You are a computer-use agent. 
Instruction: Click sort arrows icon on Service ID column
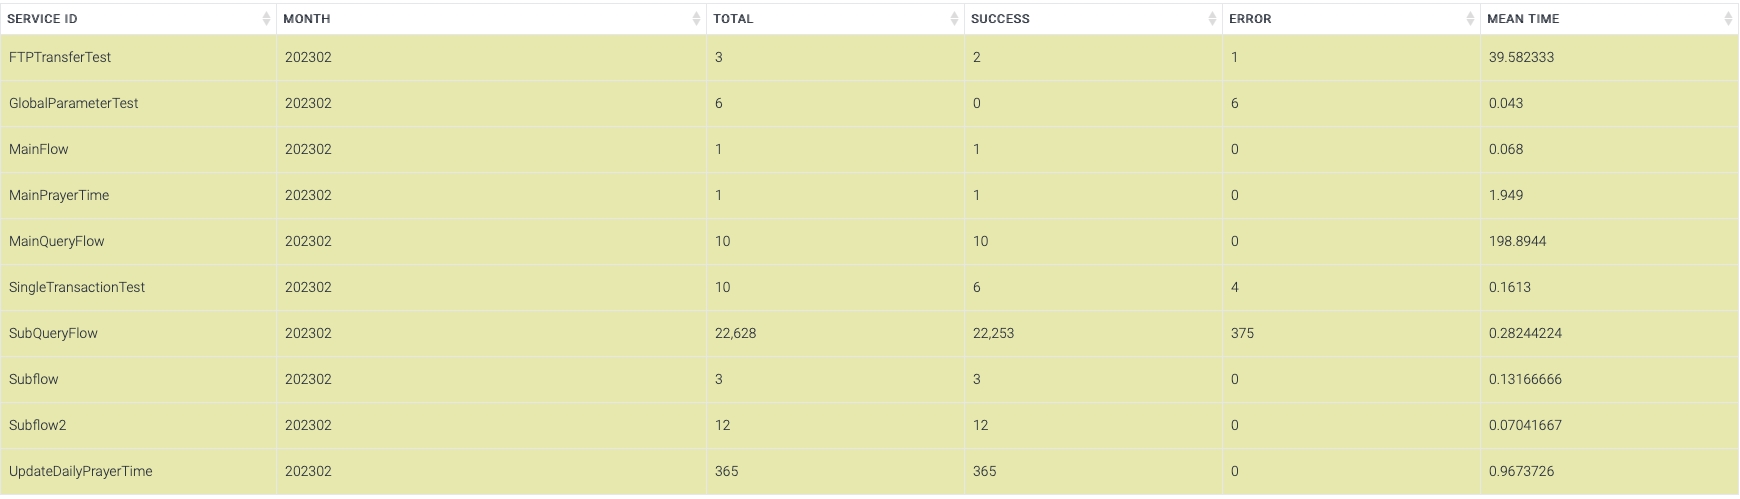tap(266, 19)
